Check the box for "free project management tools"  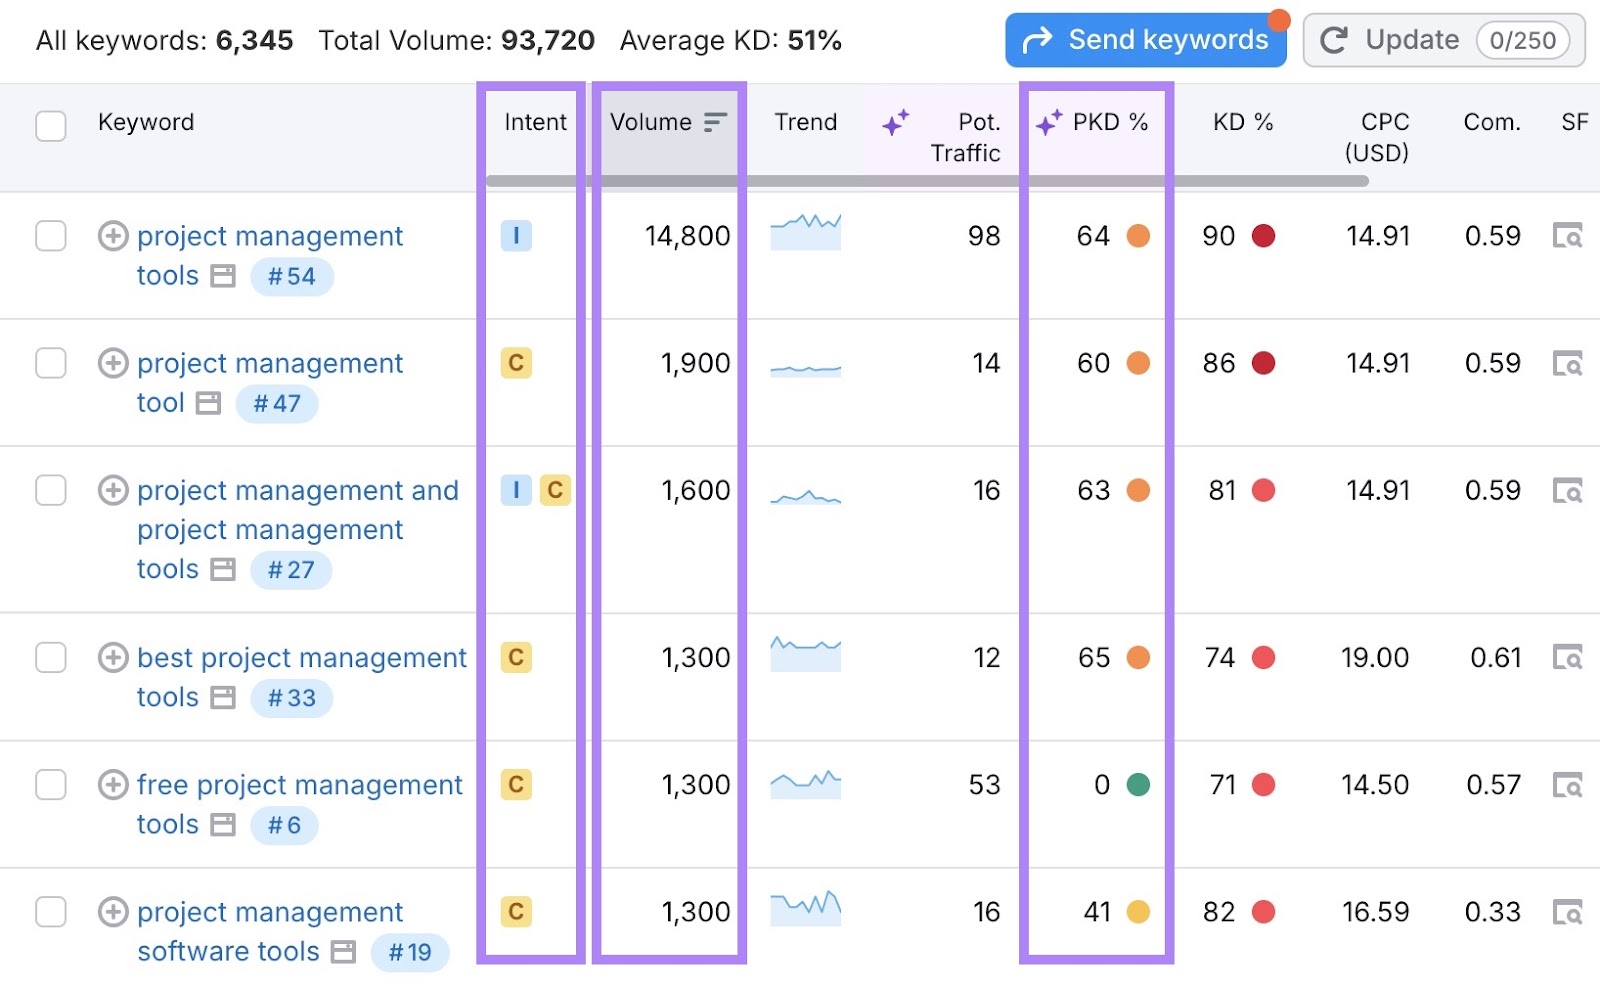click(50, 785)
